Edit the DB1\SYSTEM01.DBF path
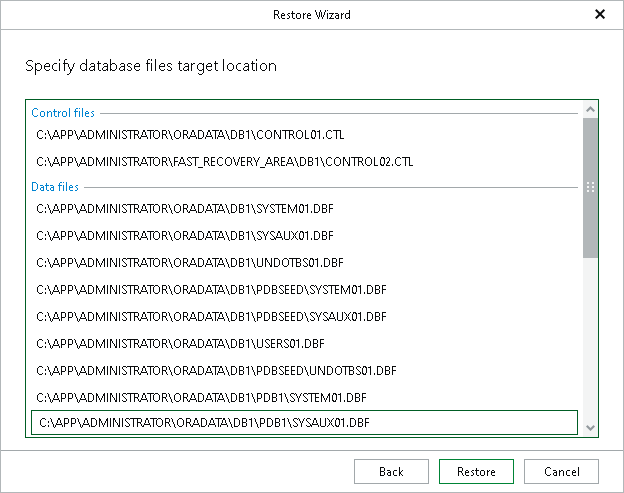This screenshot has width=624, height=493. pos(185,209)
